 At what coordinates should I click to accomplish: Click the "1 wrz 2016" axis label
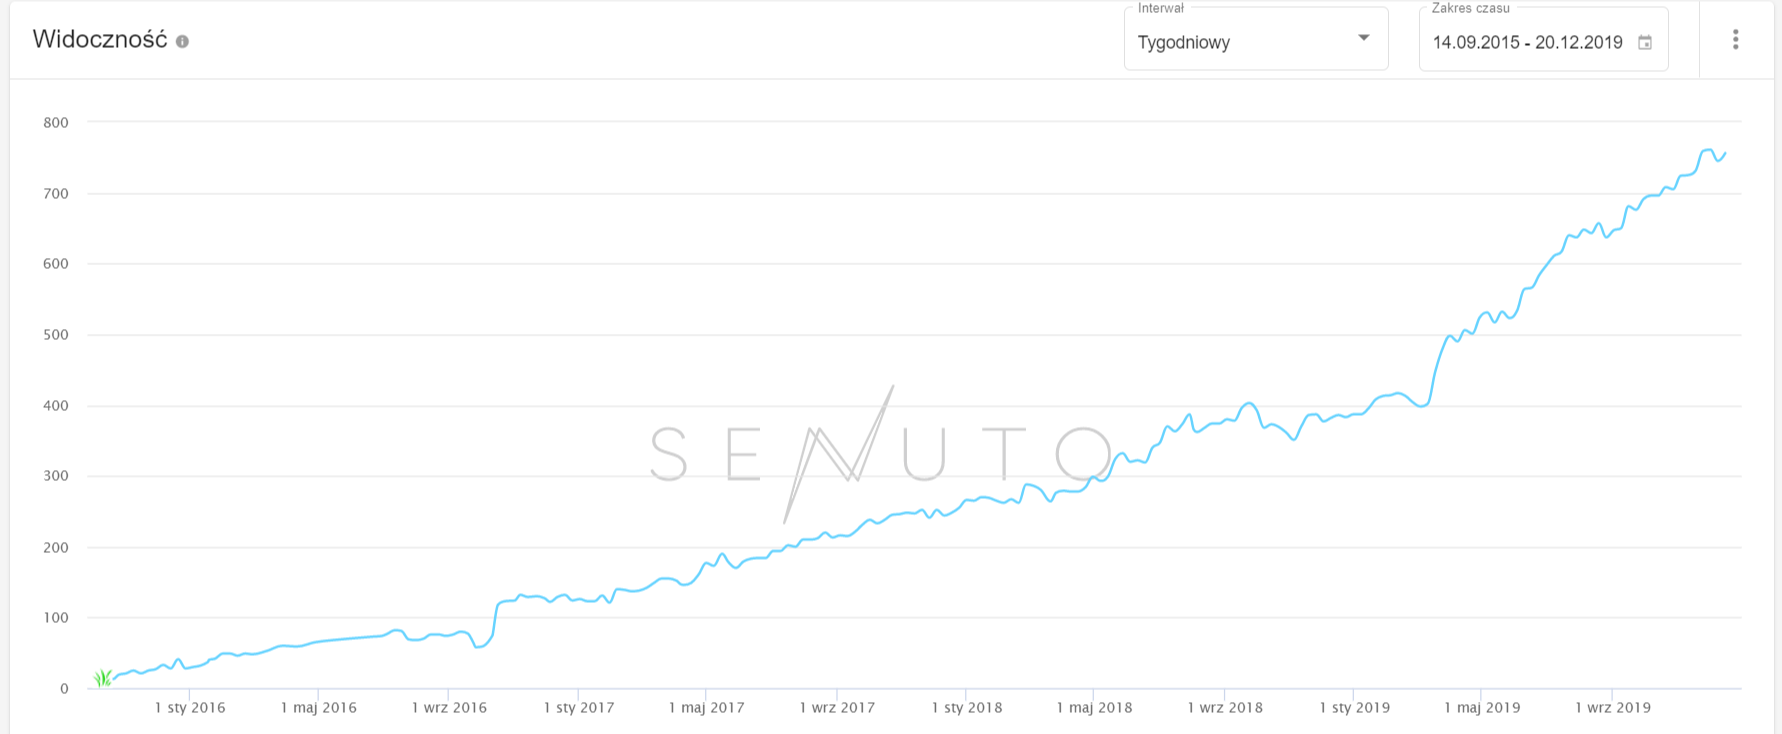(x=449, y=707)
